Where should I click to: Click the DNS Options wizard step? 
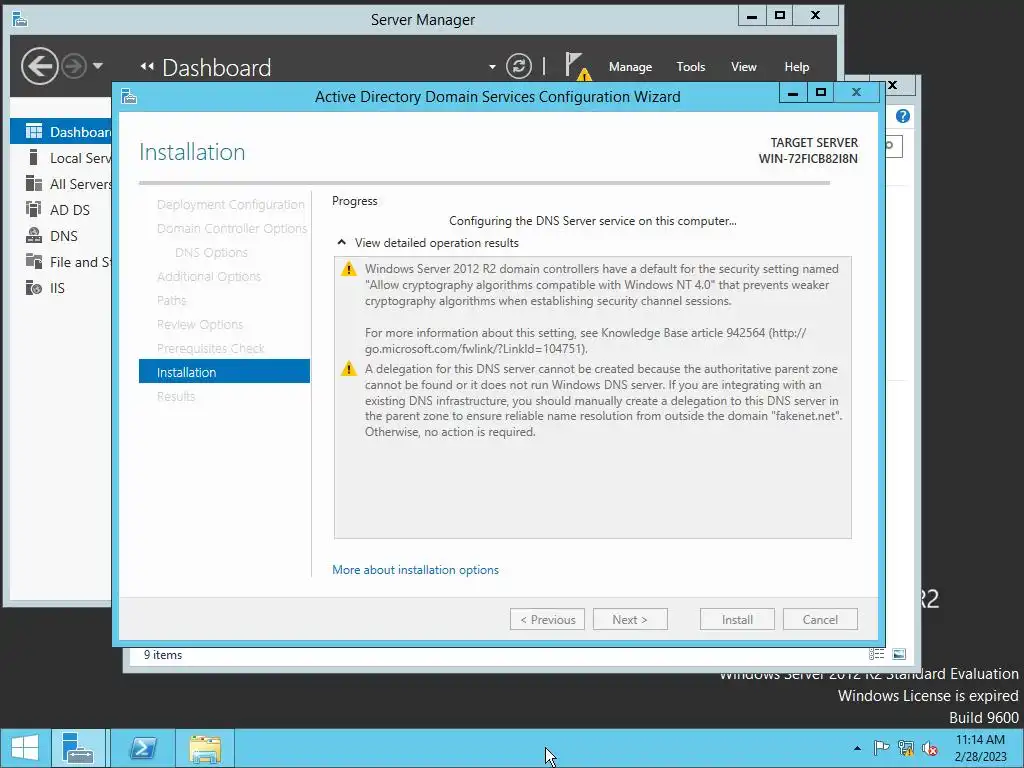point(211,252)
